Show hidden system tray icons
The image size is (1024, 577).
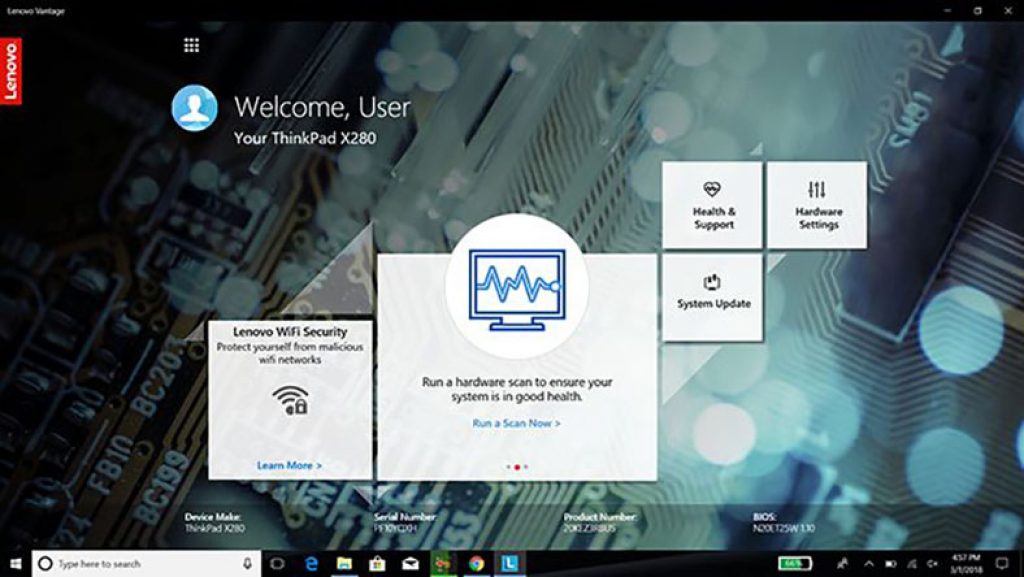pos(869,563)
